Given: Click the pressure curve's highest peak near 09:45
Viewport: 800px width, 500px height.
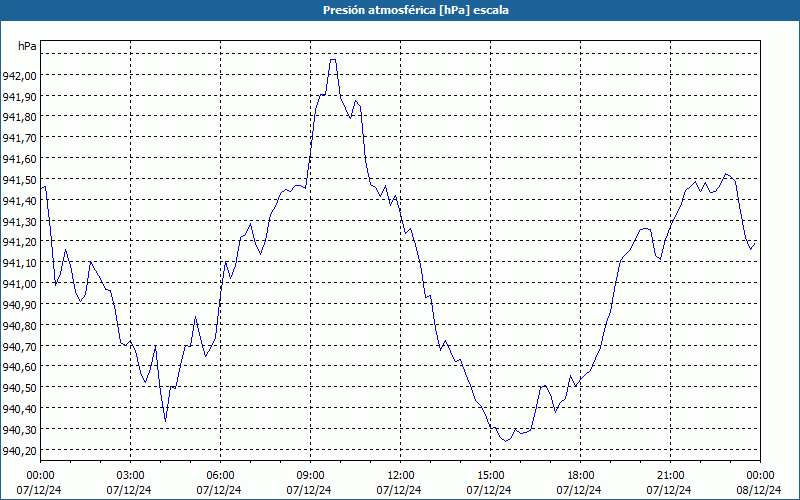Looking at the screenshot, I should pos(333,60).
